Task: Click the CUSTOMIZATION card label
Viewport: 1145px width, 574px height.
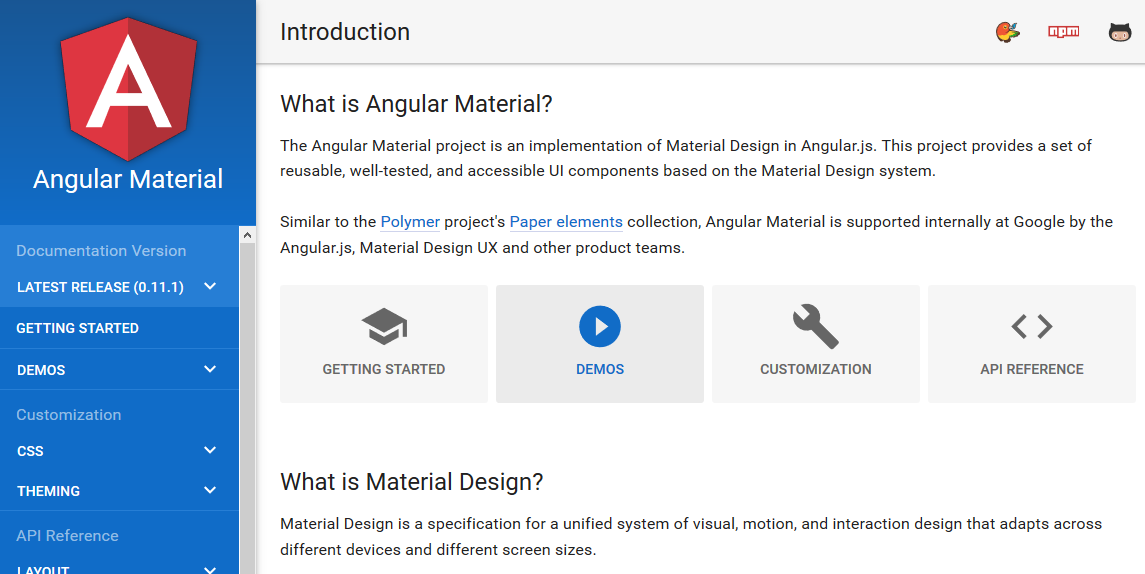Action: [816, 370]
